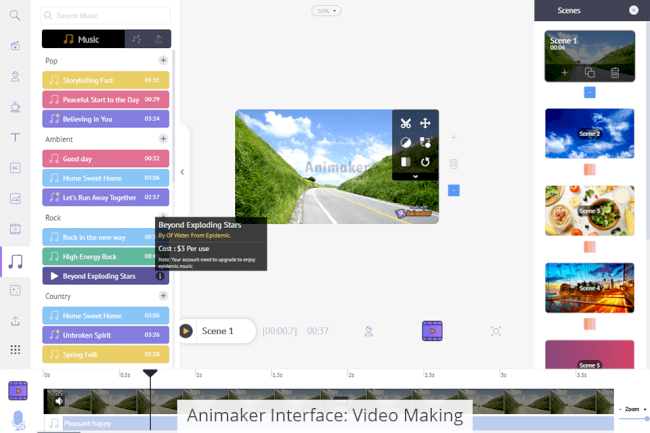The height and width of the screenshot is (433, 650).
Task: Collapse the music panel with left chevron
Action: coord(182,172)
